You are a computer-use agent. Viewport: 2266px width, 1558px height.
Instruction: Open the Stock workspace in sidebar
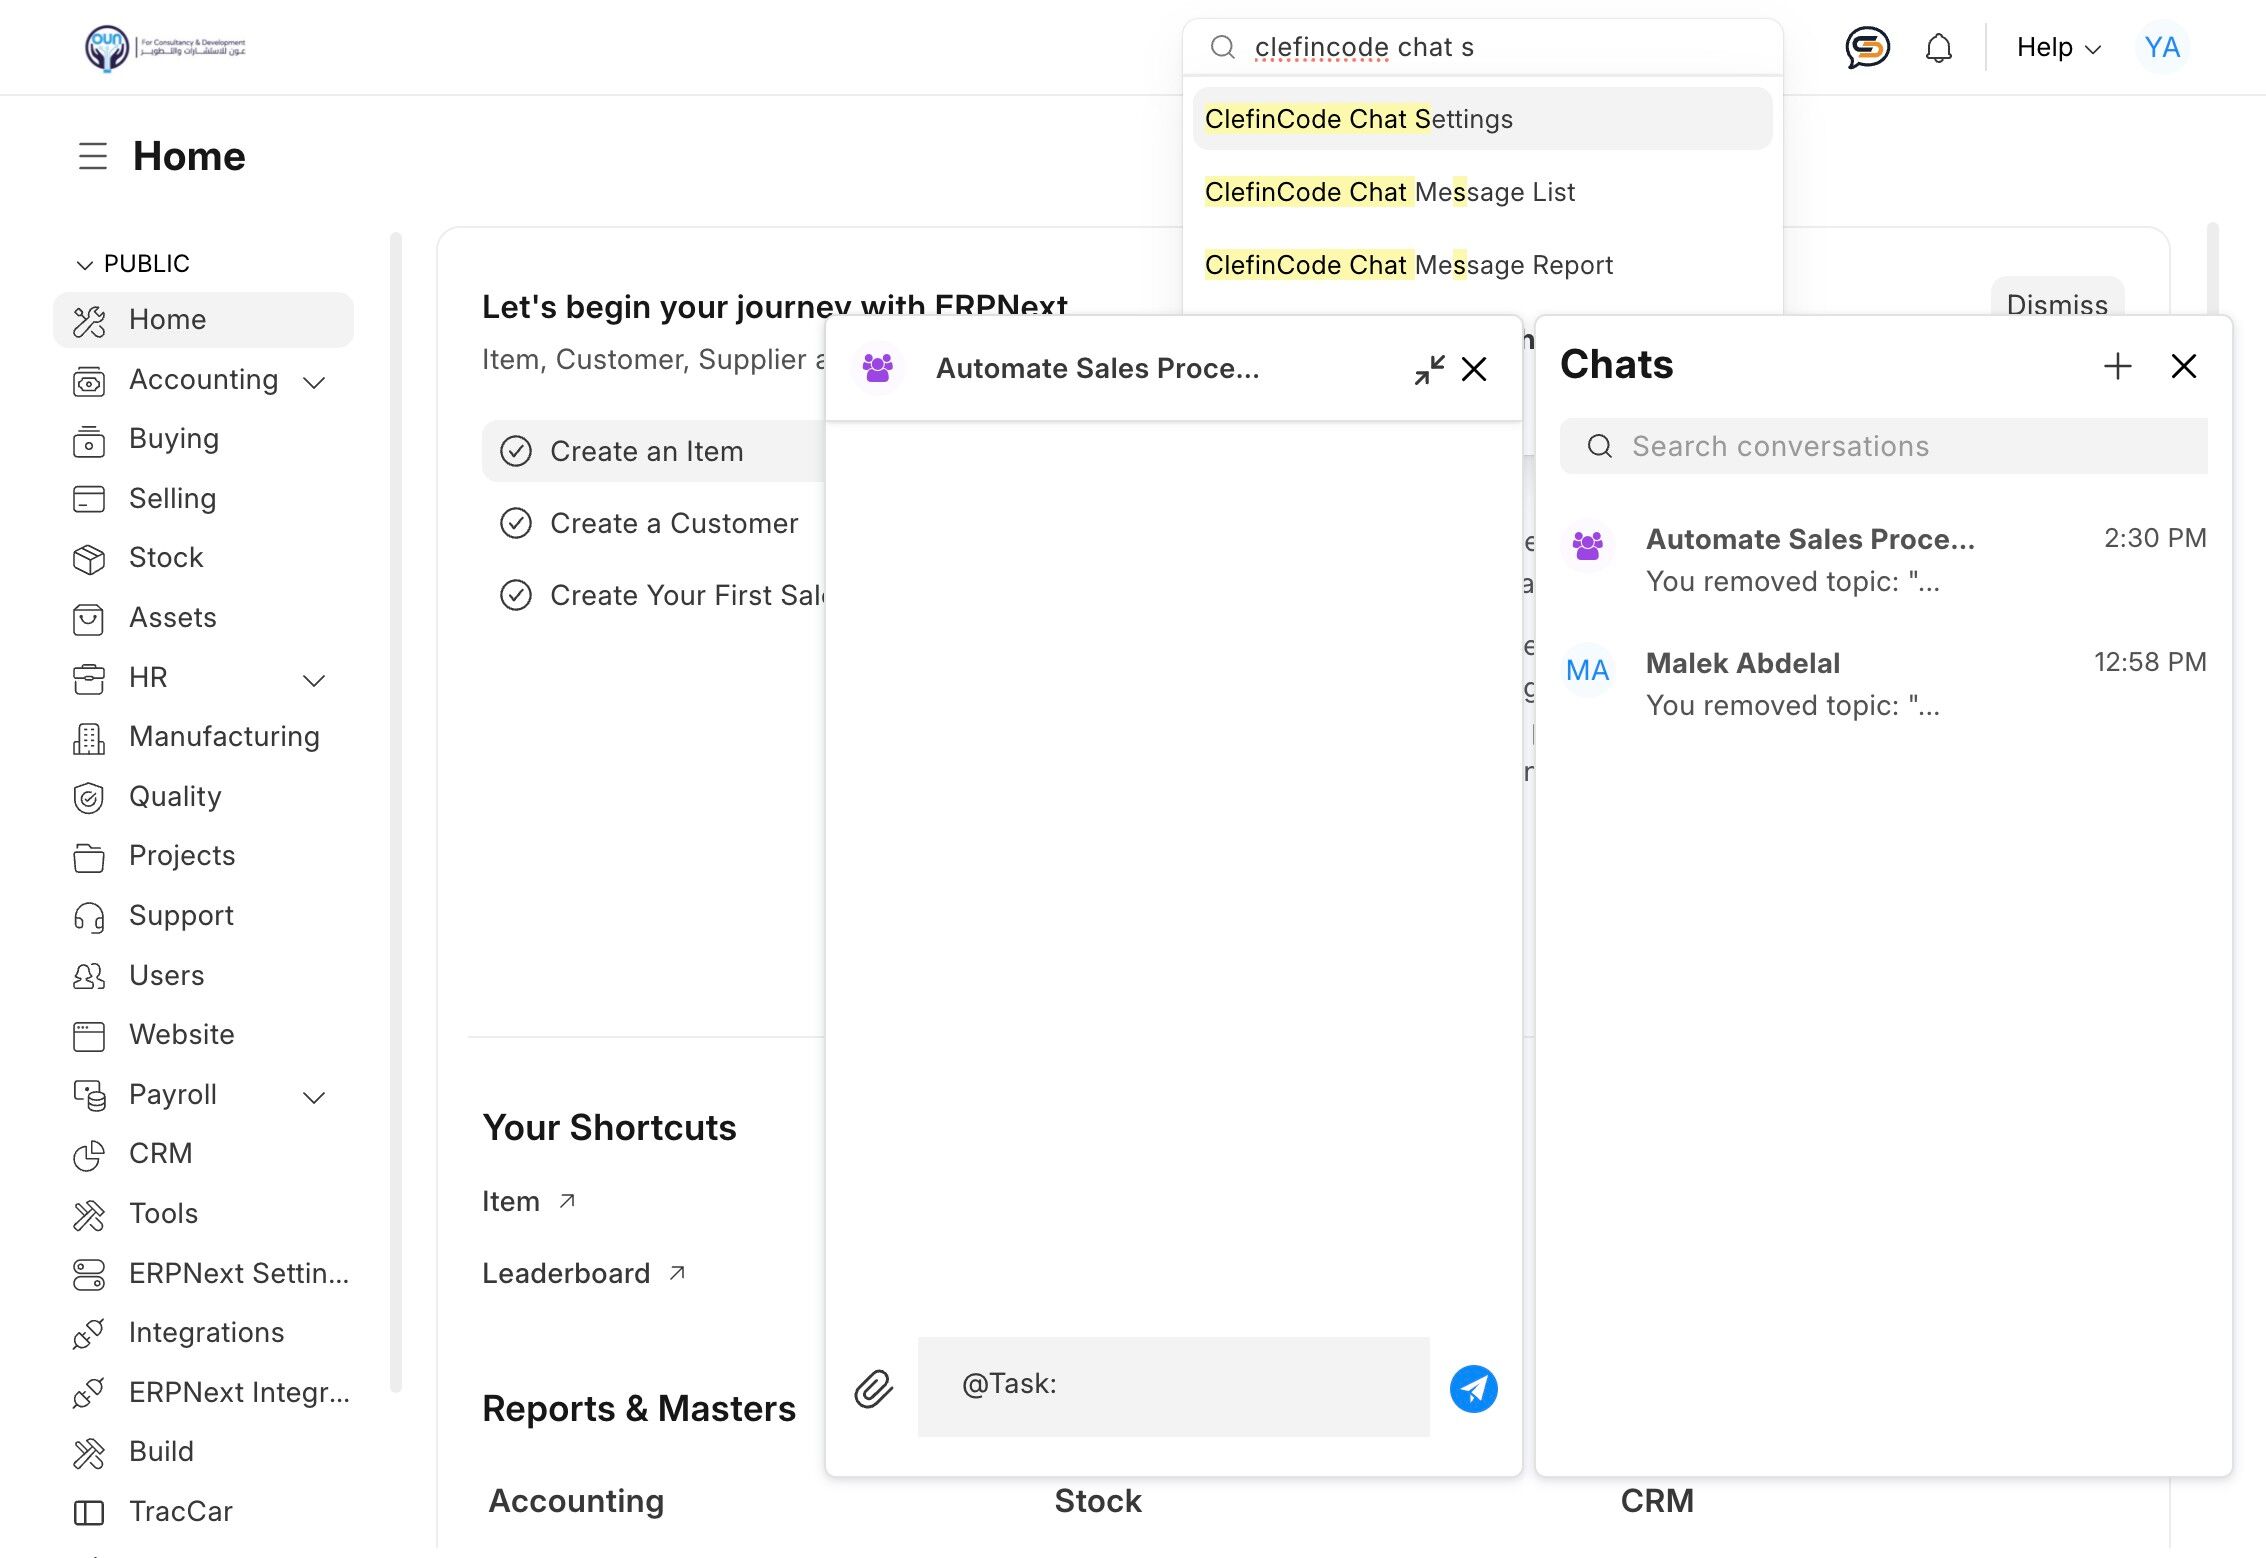click(166, 557)
